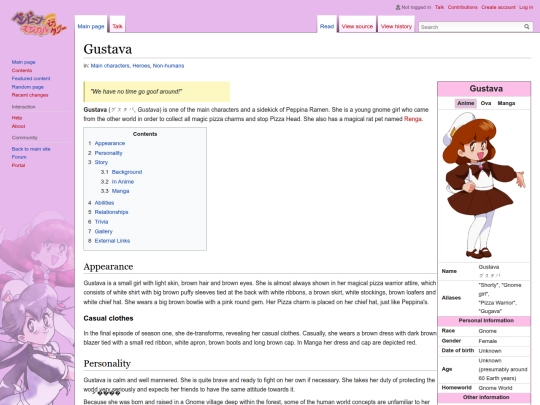540x405 pixels.
Task: Open Featured content in the sidebar
Action: pos(31,79)
